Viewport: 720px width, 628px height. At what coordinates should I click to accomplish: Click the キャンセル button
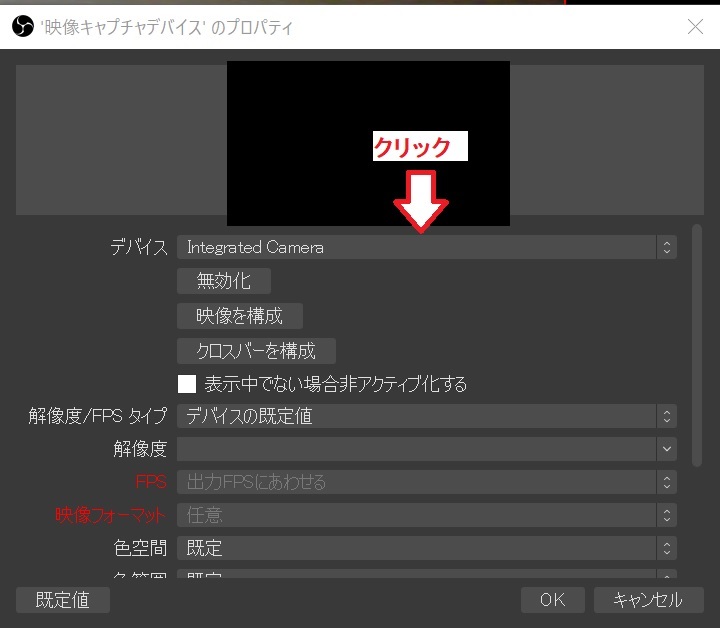[648, 600]
